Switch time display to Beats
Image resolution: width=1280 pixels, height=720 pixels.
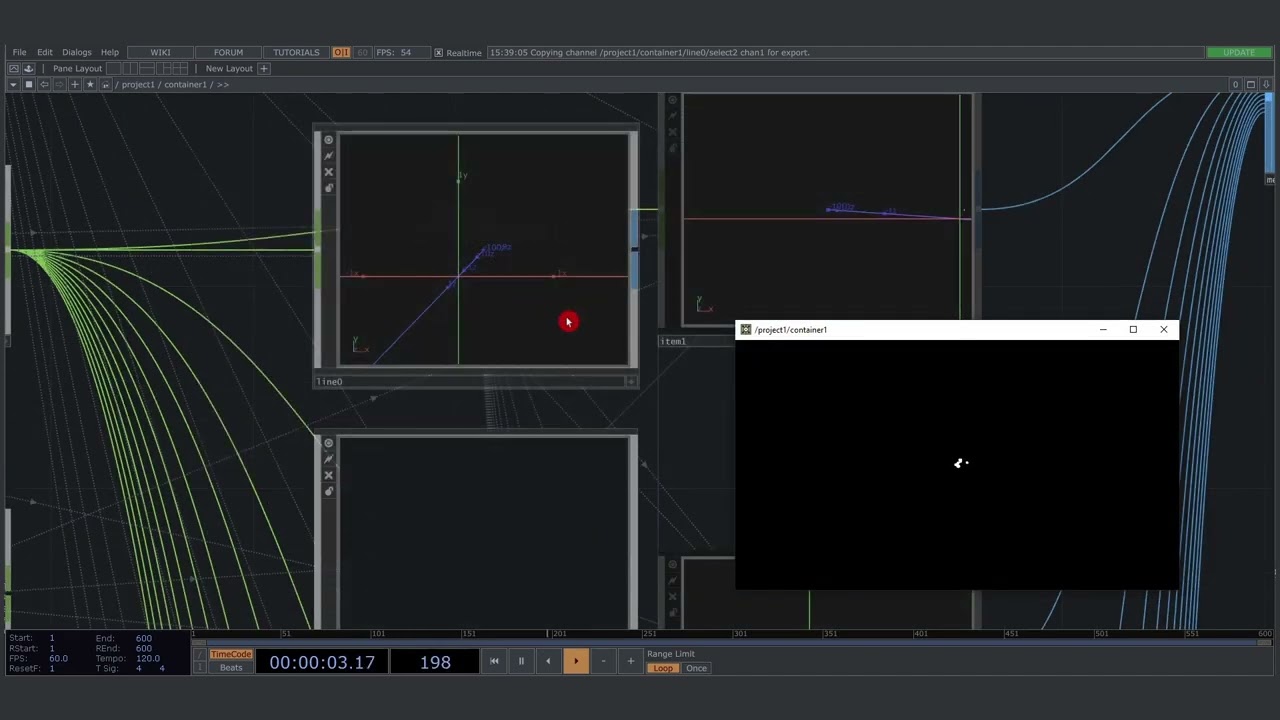tap(231, 668)
